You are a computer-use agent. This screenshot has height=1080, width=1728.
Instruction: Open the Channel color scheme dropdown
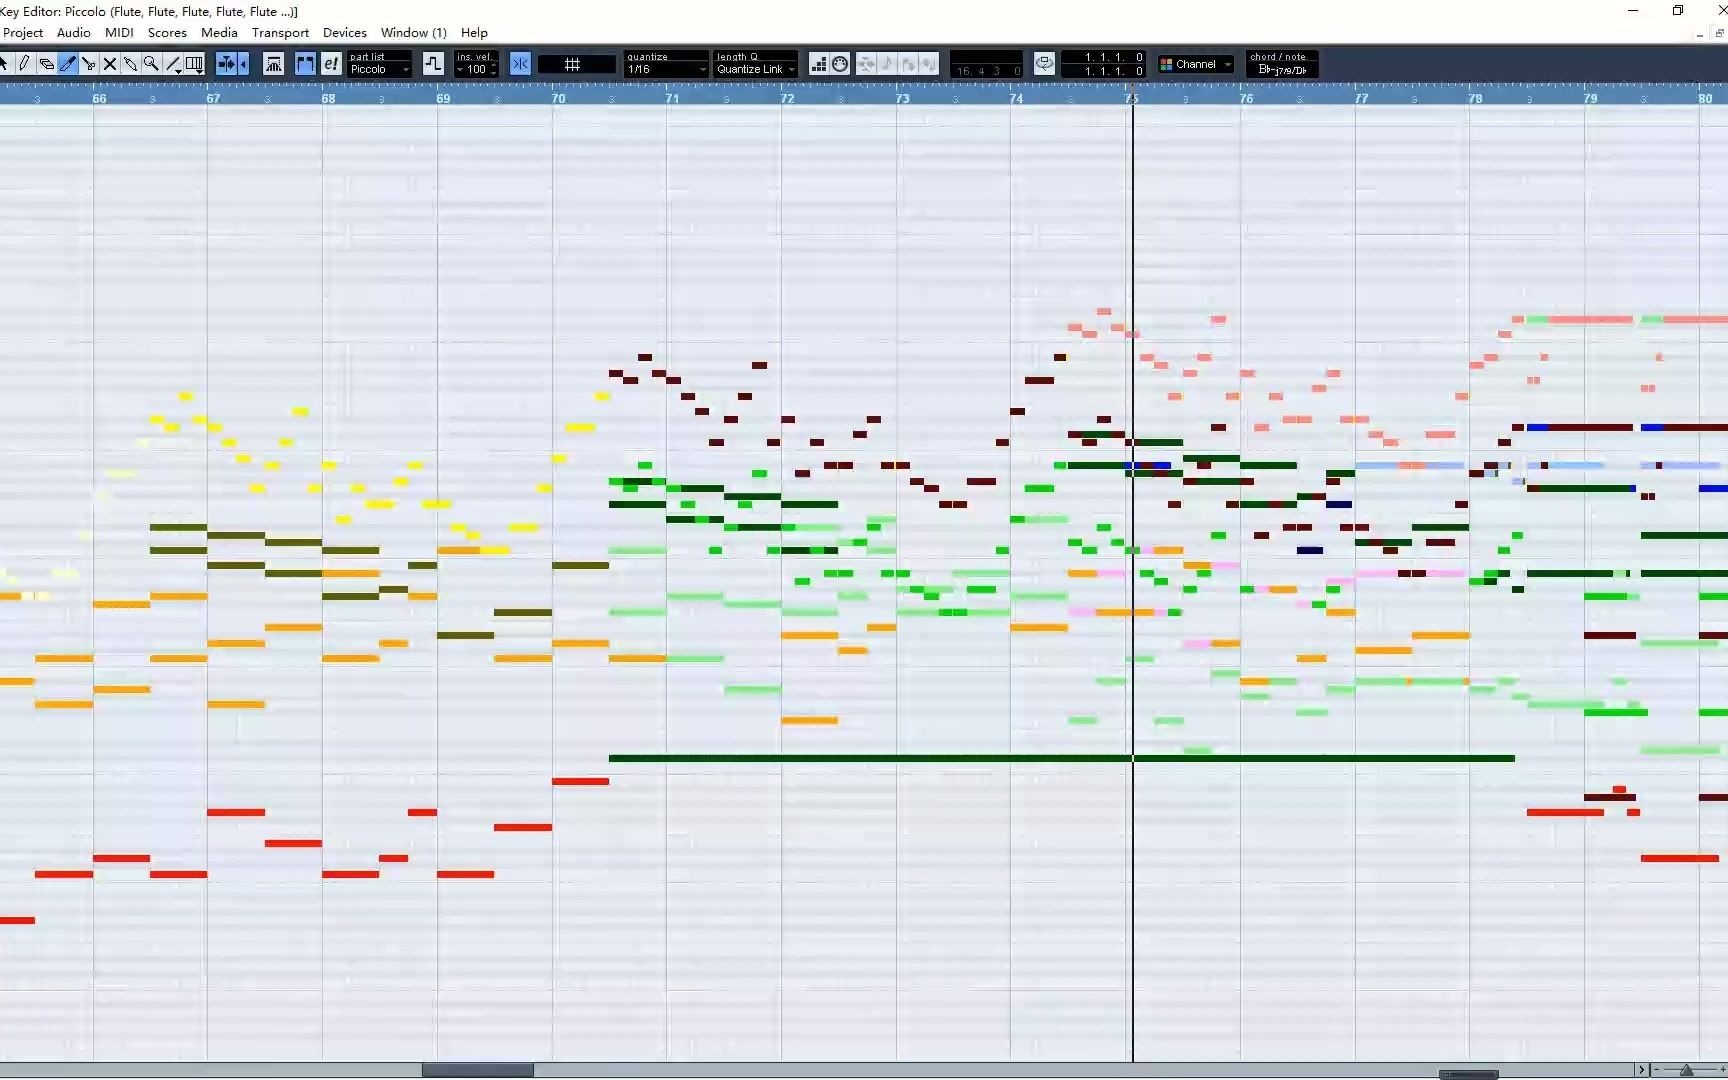click(x=1196, y=64)
